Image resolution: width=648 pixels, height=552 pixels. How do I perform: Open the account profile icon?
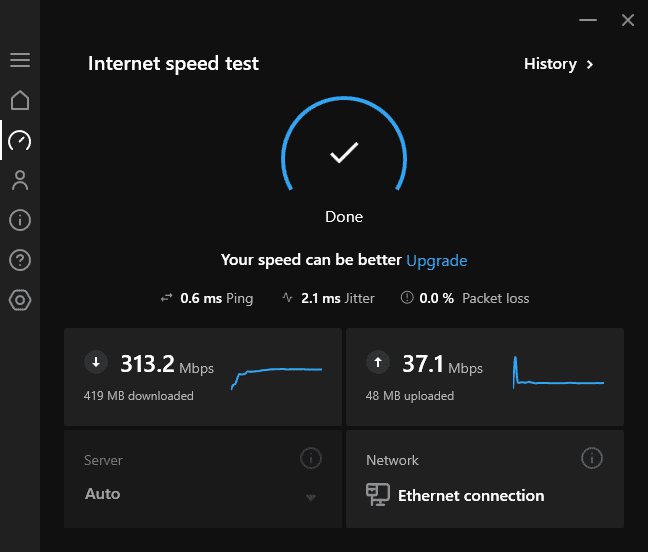tap(20, 180)
